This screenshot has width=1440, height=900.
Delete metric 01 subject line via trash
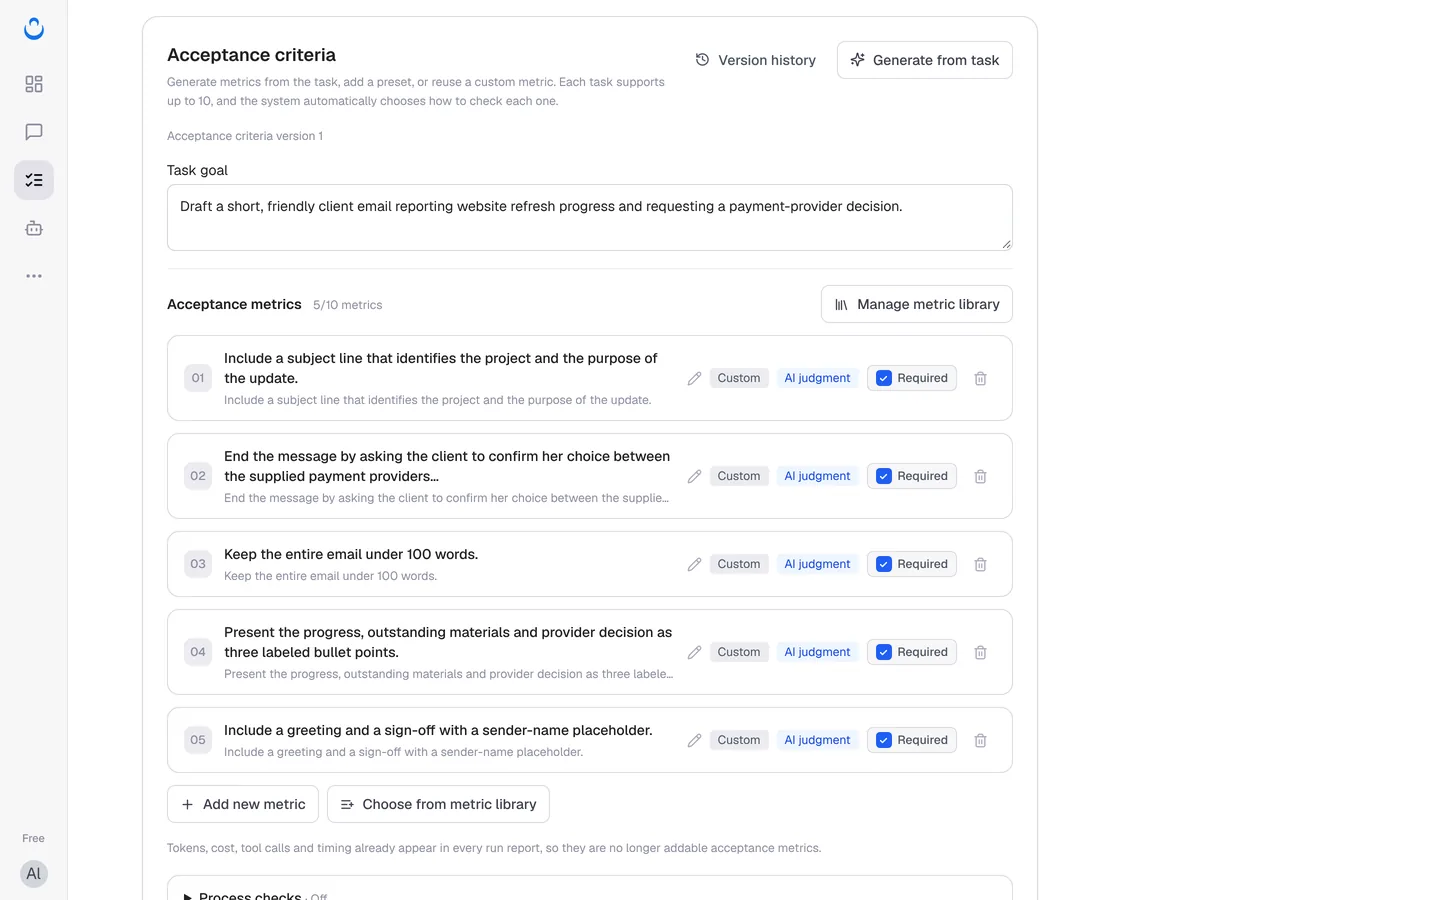(x=980, y=378)
